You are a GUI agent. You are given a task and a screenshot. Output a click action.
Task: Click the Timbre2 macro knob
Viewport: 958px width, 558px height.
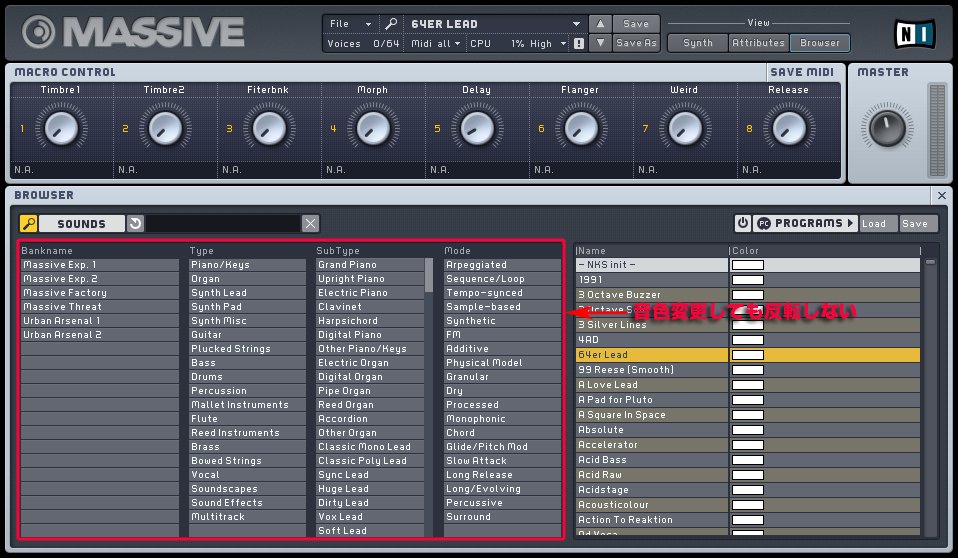pos(165,128)
